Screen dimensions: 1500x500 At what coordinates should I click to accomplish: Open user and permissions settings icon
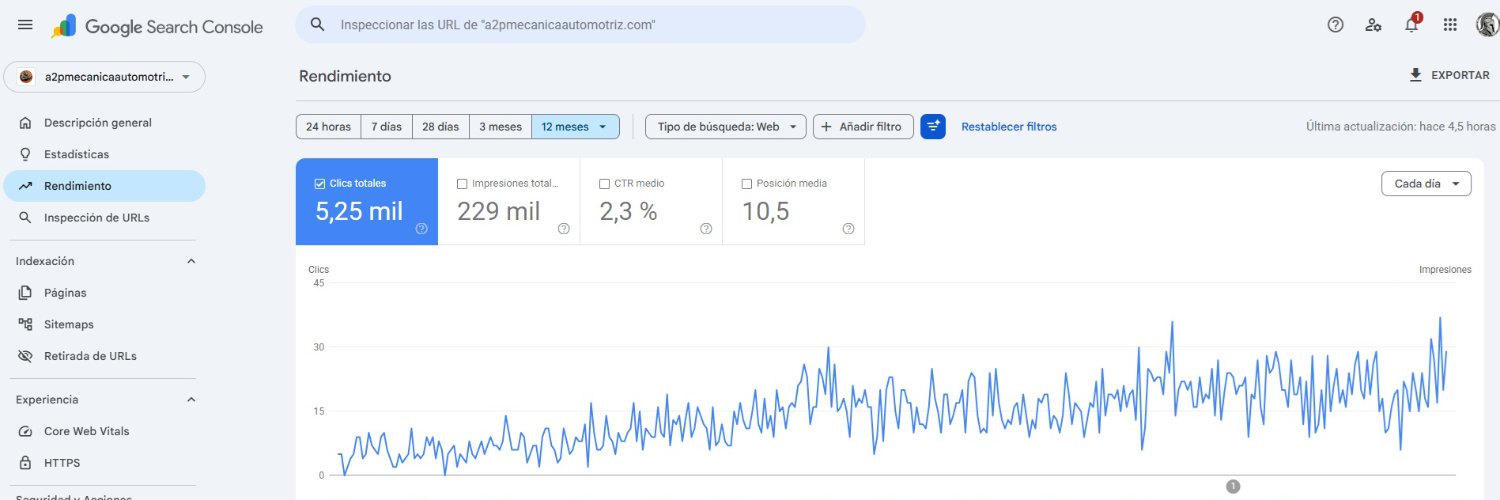pyautogui.click(x=1373, y=25)
